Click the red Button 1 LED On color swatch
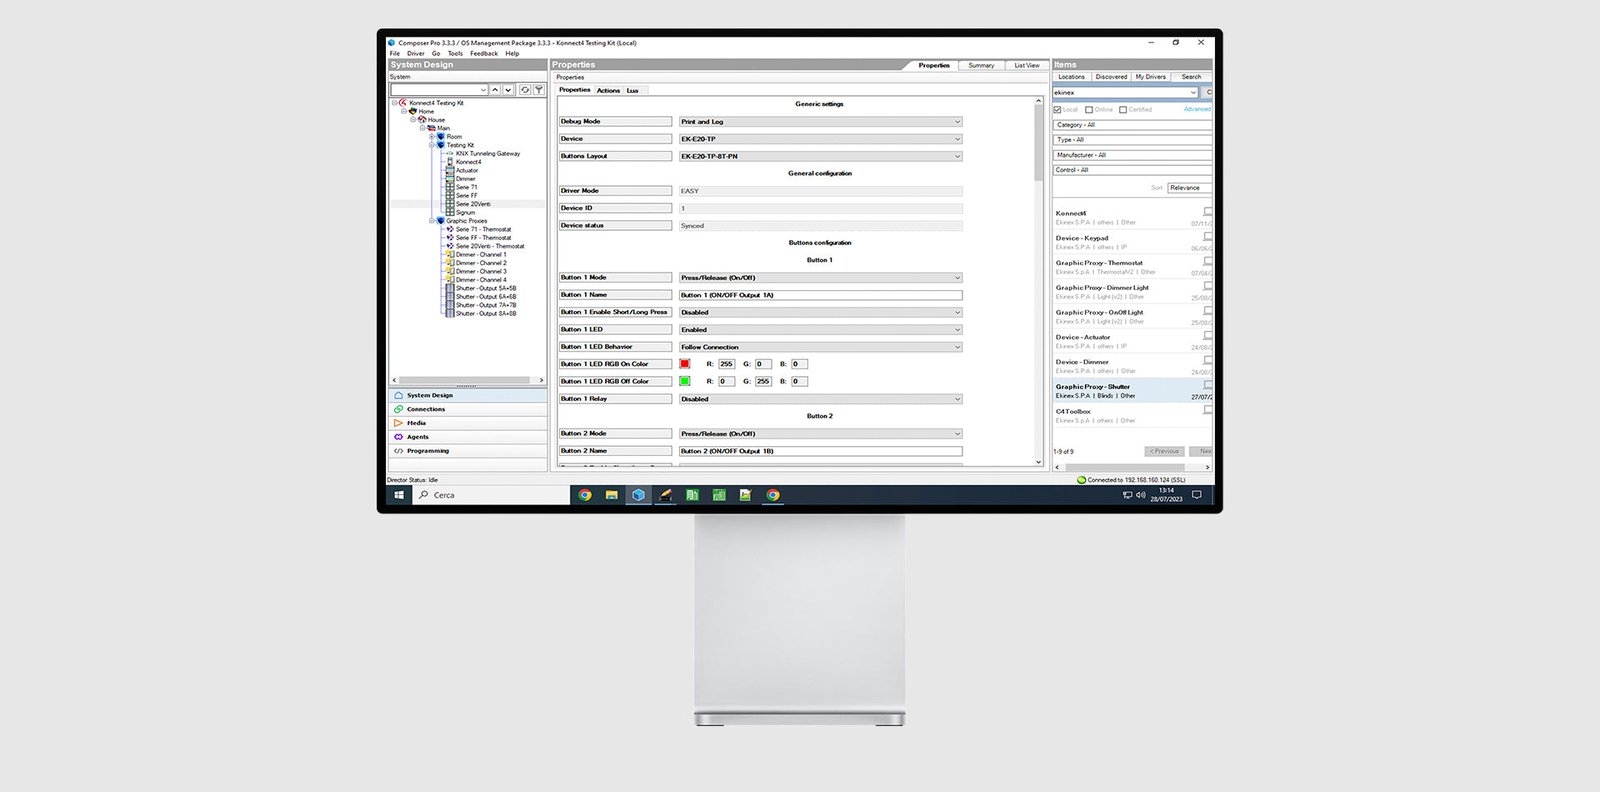This screenshot has height=792, width=1600. coord(685,364)
